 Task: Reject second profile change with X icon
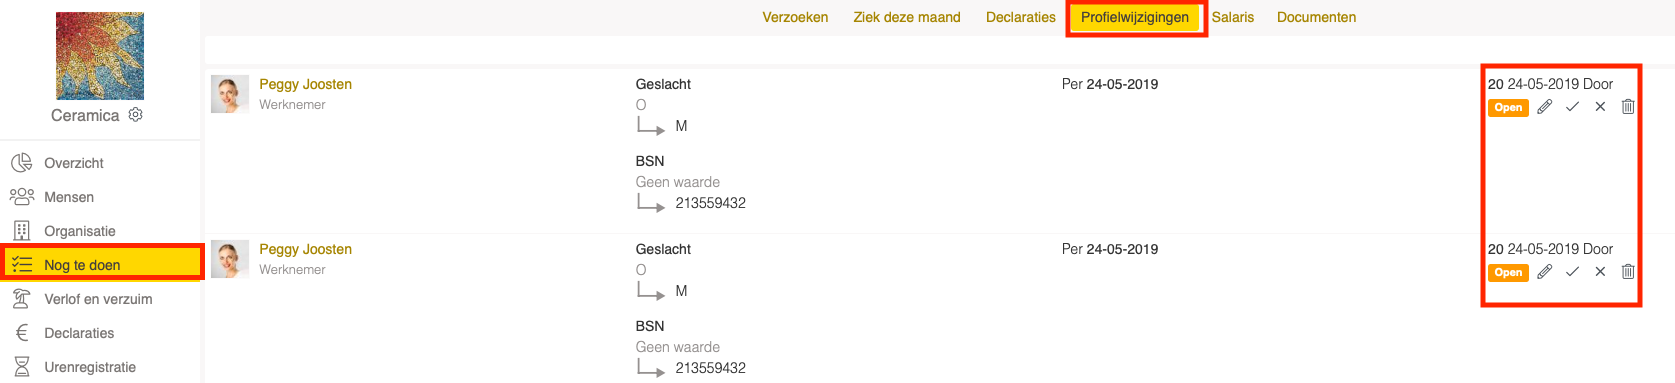[1600, 272]
